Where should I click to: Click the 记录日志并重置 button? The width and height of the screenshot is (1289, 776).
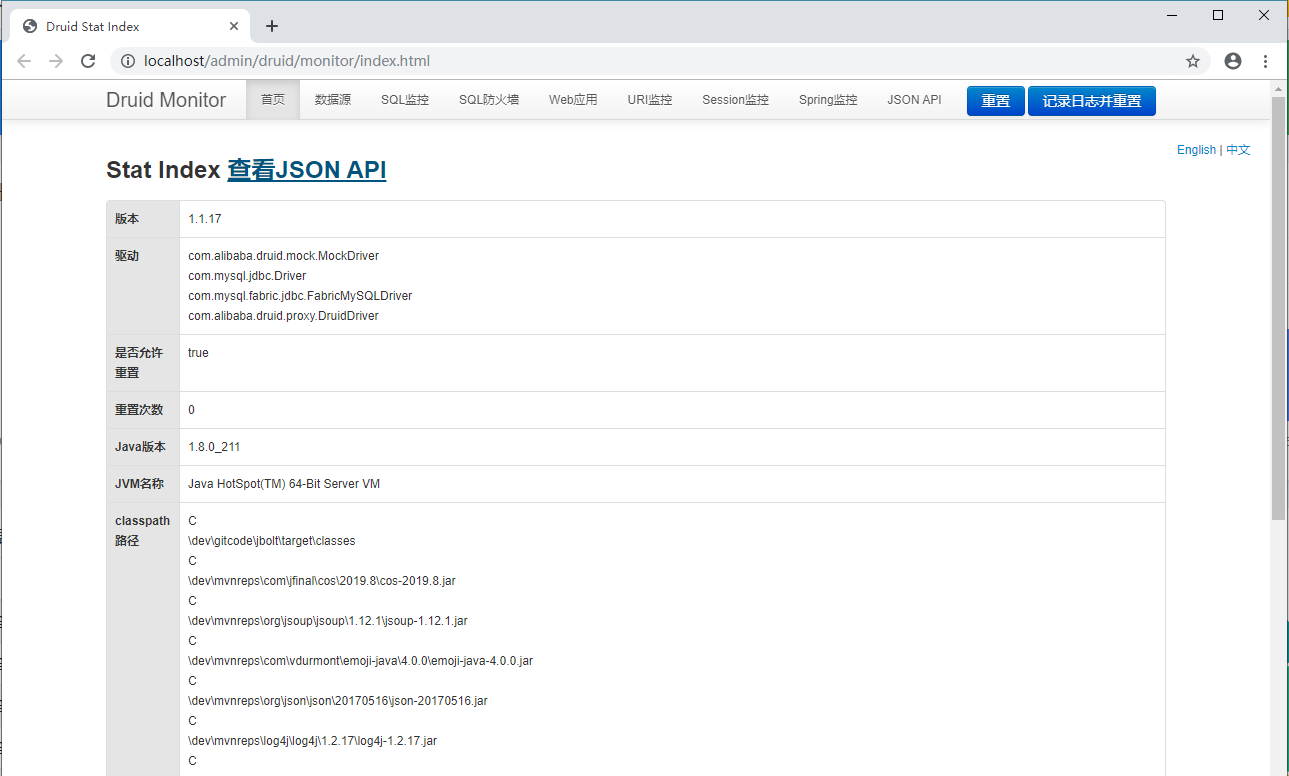[x=1092, y=101]
